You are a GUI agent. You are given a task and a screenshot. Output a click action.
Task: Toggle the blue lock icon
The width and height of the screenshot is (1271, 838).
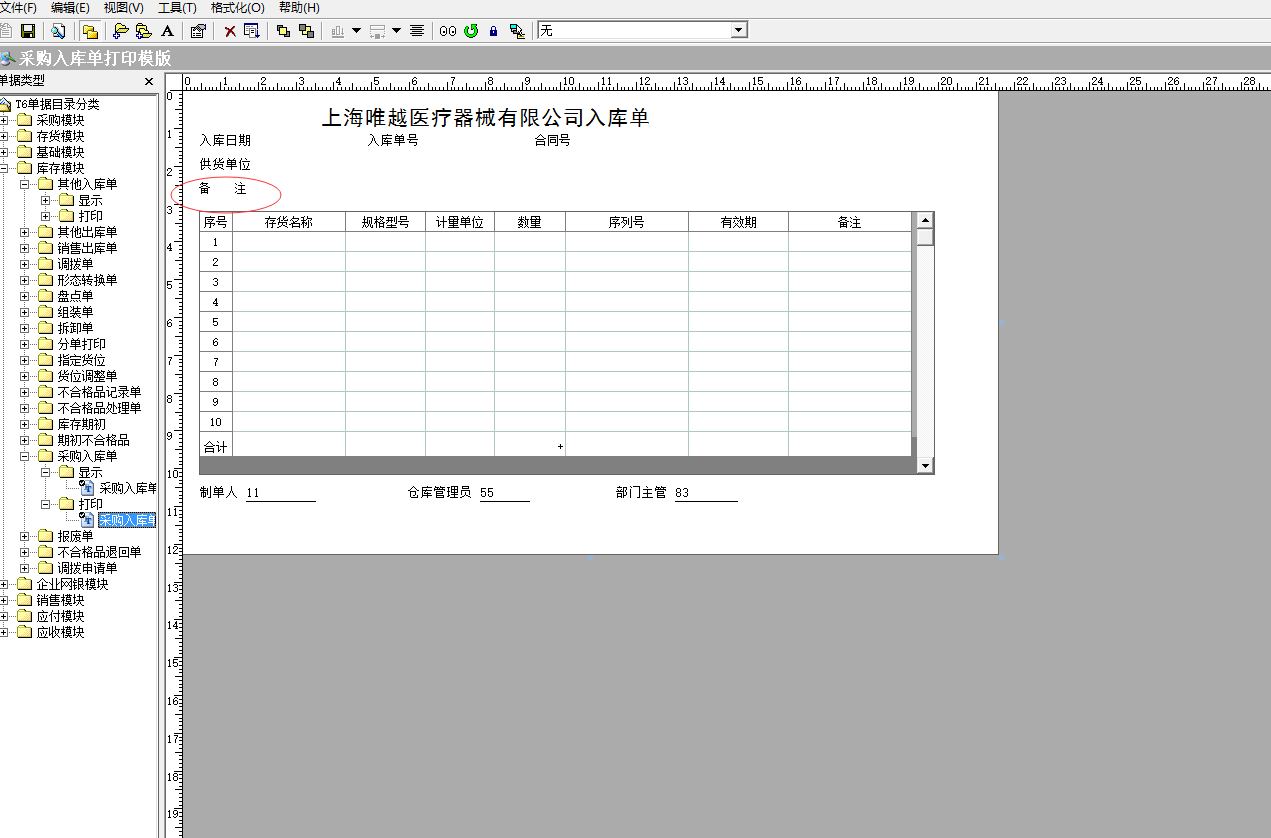click(493, 31)
